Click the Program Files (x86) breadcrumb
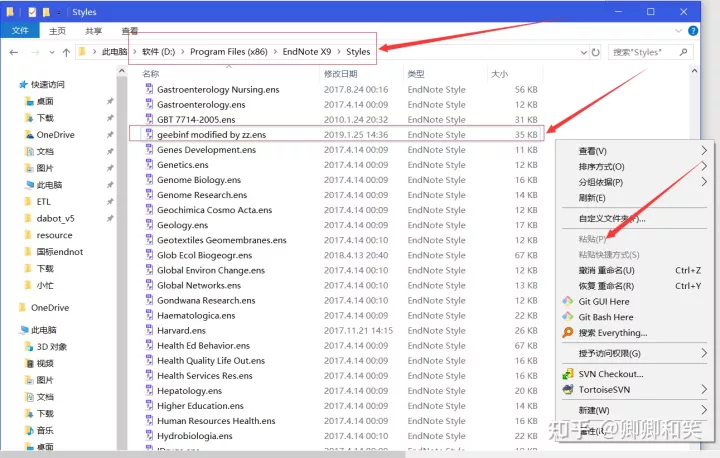This screenshot has width=720, height=458. (x=229, y=52)
